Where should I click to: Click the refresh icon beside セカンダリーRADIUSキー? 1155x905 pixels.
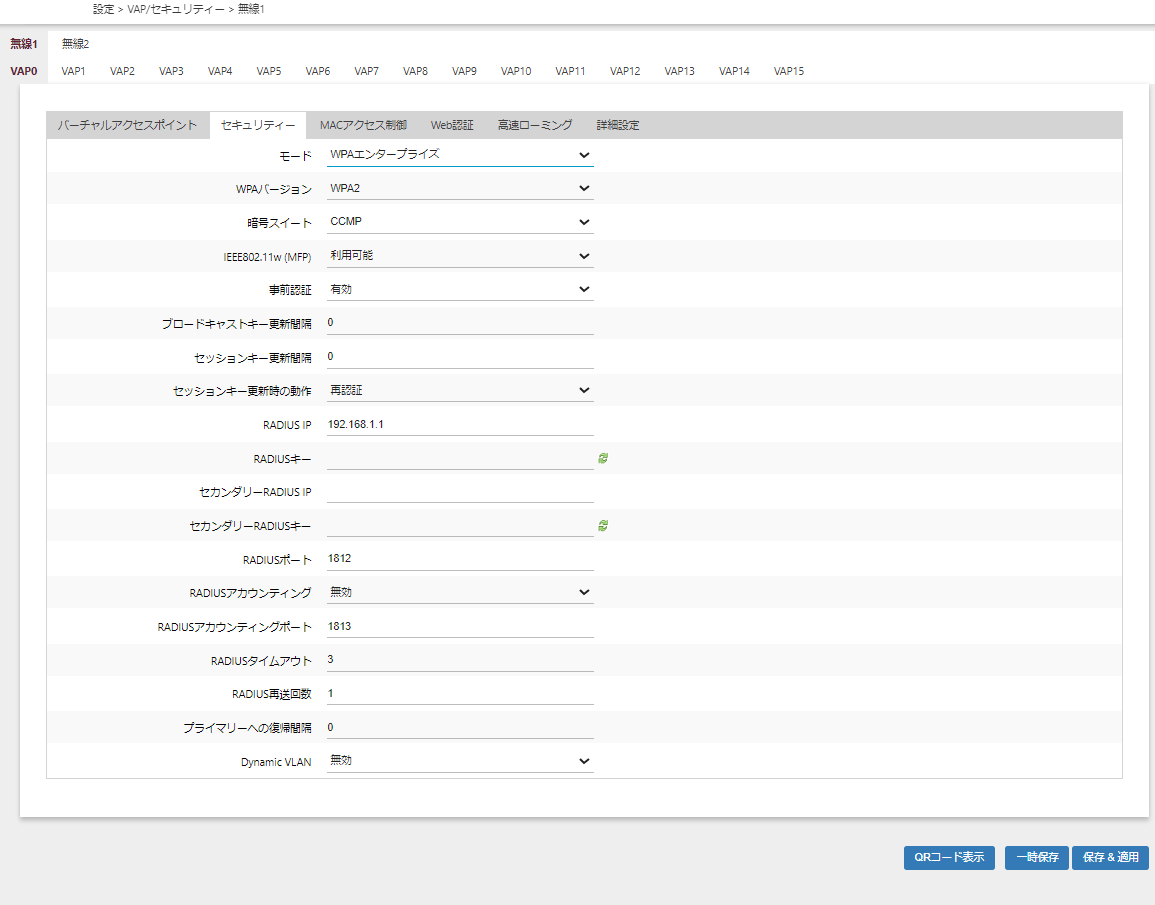click(603, 525)
